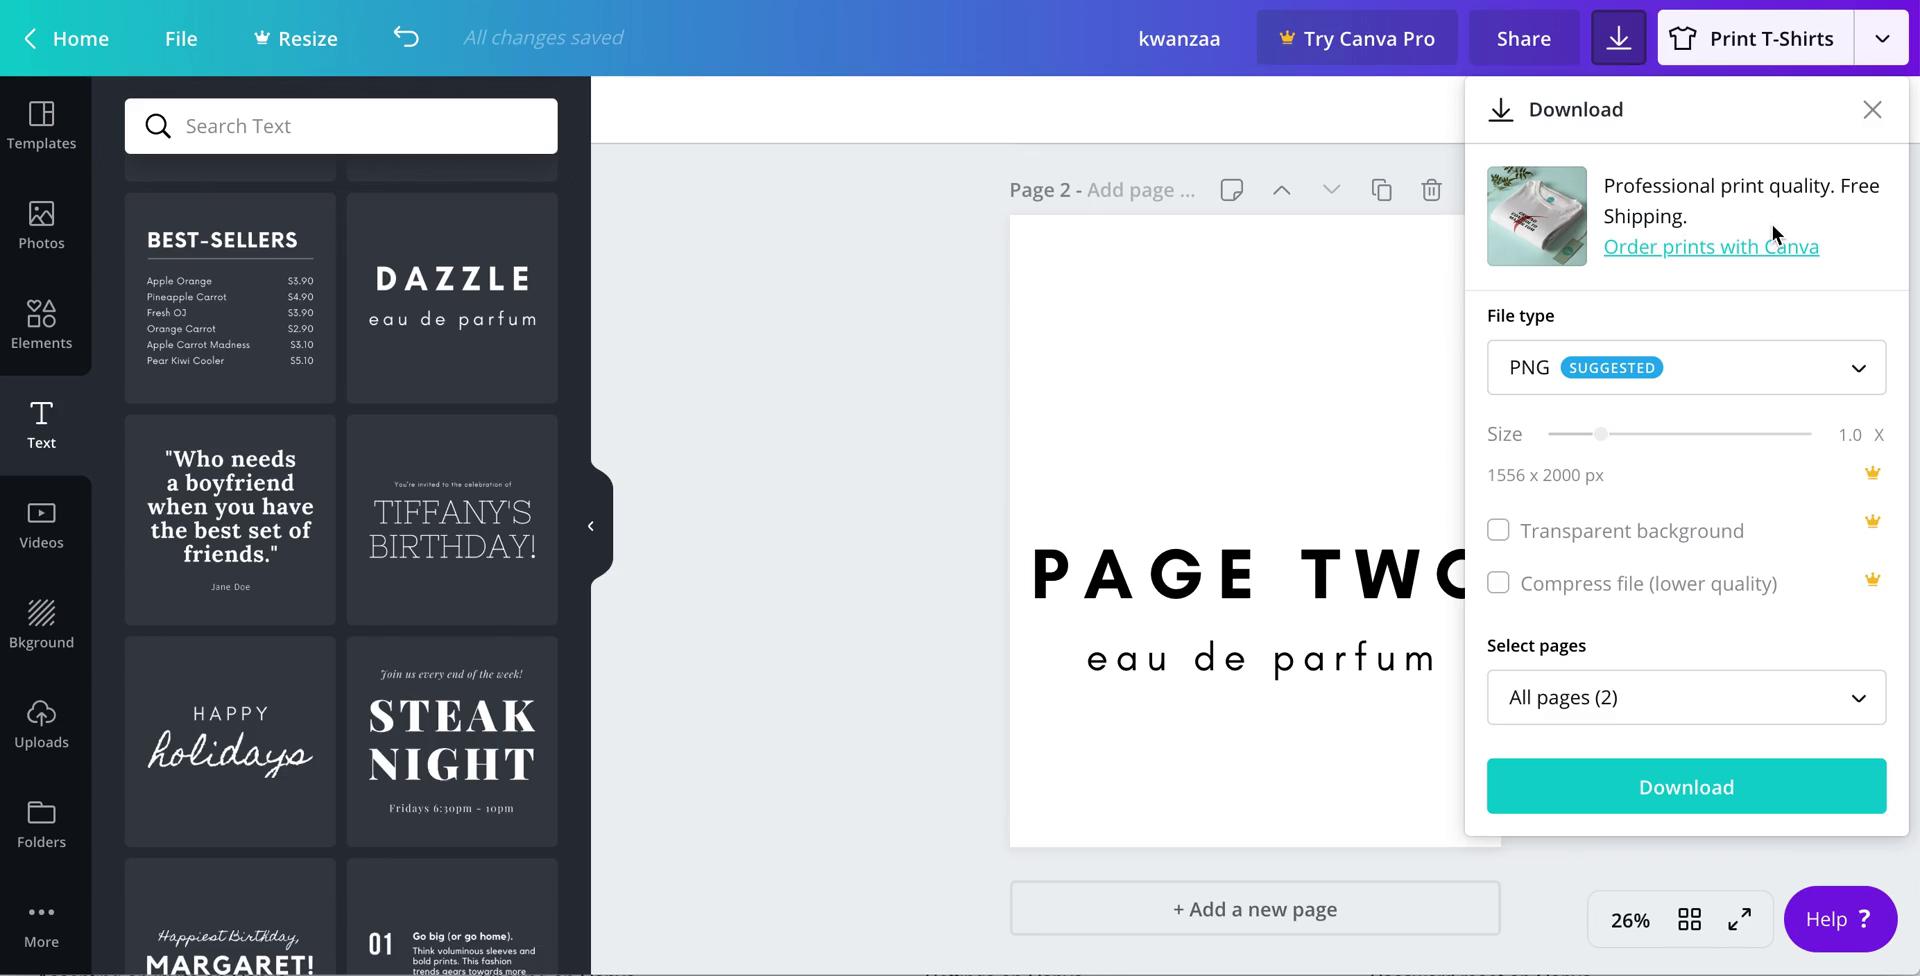Click the Share button

pyautogui.click(x=1524, y=38)
